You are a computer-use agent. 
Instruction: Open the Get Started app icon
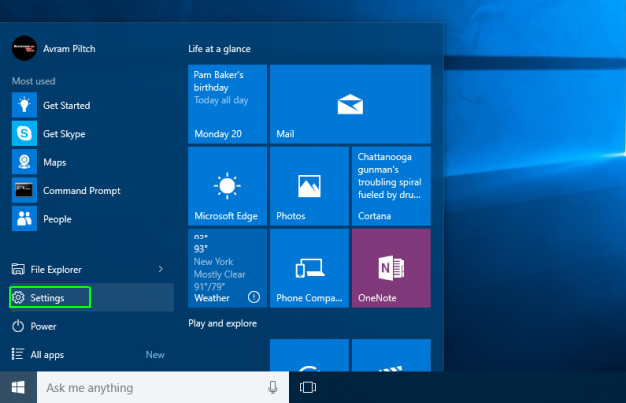pos(24,105)
